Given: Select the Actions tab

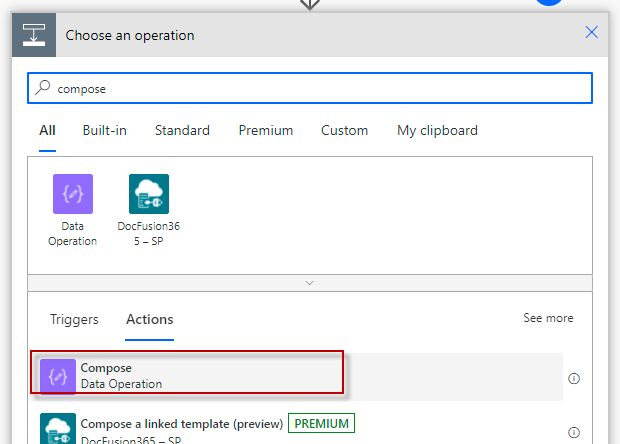Looking at the screenshot, I should click(149, 319).
